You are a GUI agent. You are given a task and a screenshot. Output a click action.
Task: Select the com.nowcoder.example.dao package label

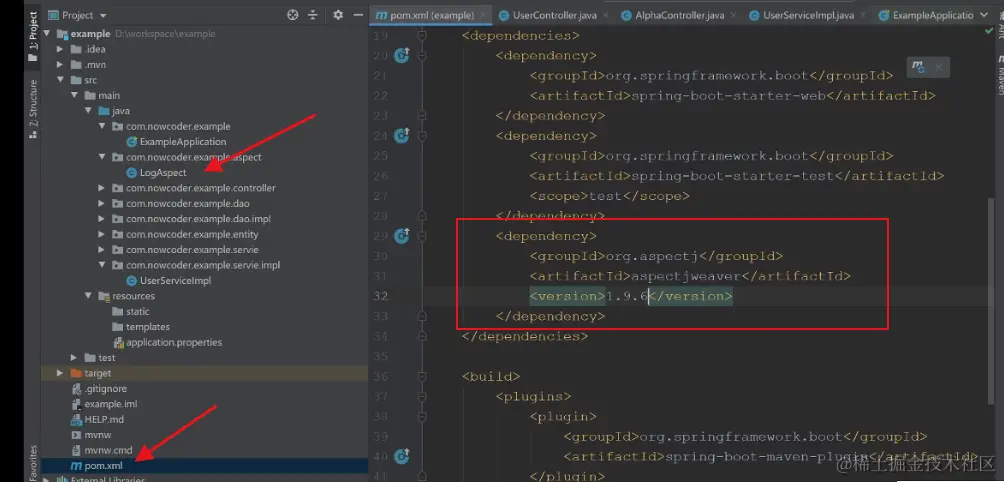[190, 204]
